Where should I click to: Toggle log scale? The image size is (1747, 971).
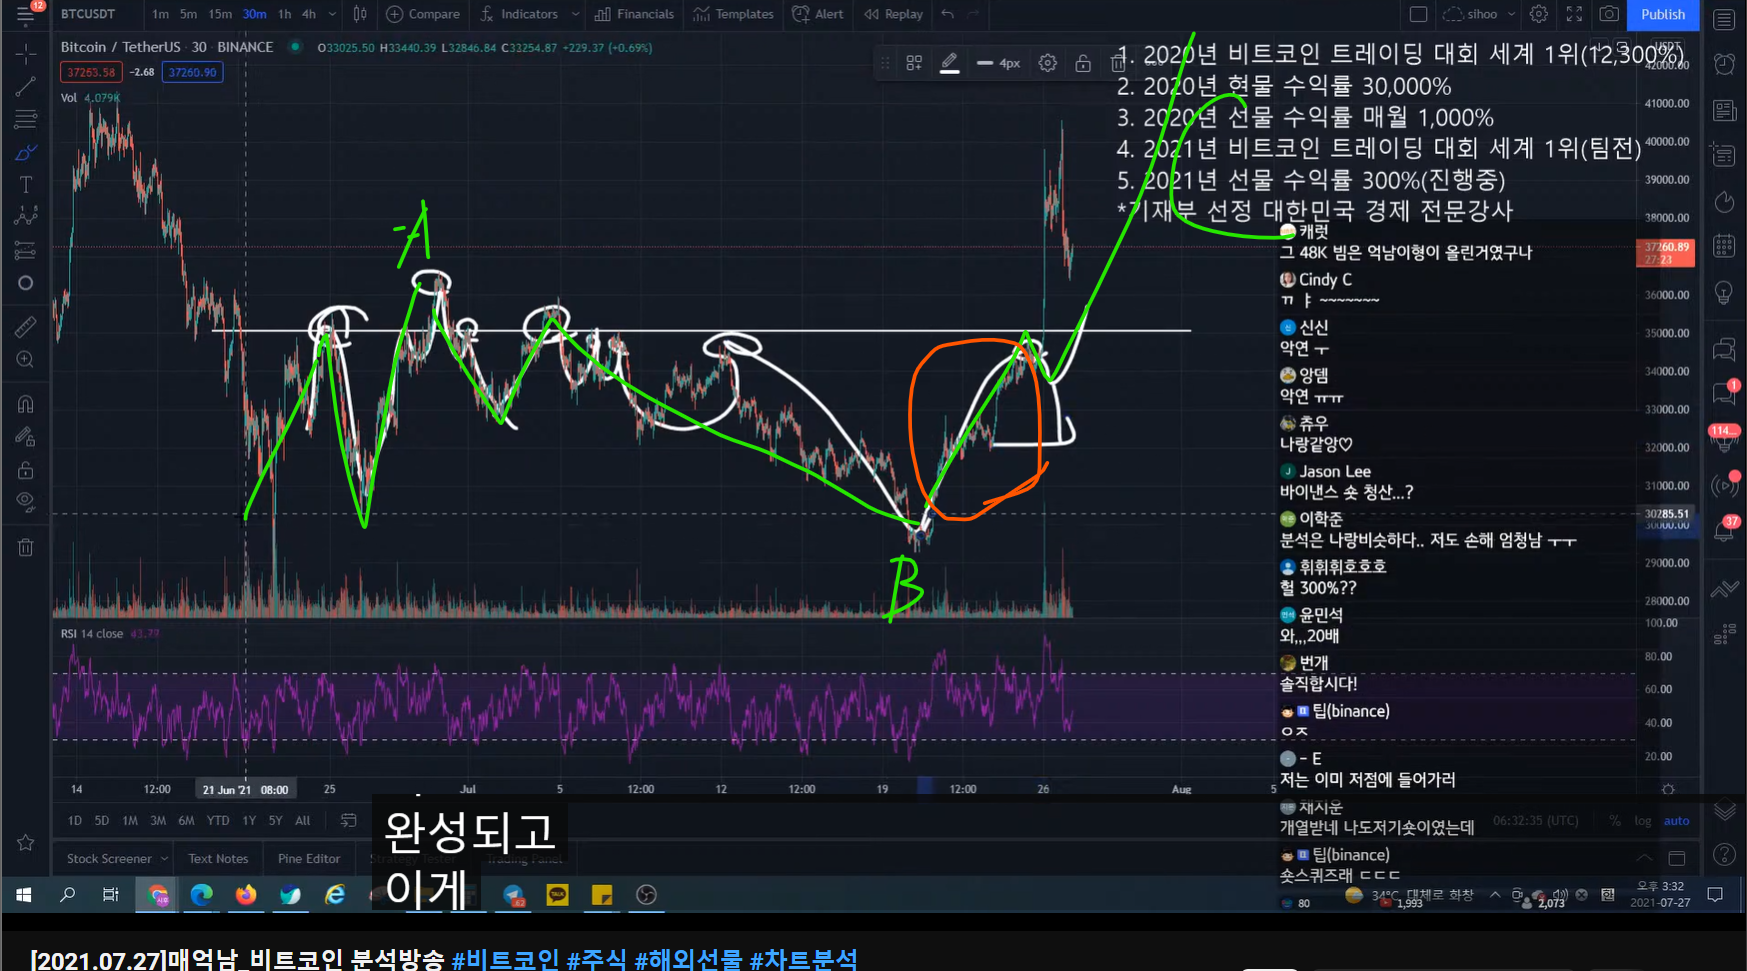(1643, 820)
